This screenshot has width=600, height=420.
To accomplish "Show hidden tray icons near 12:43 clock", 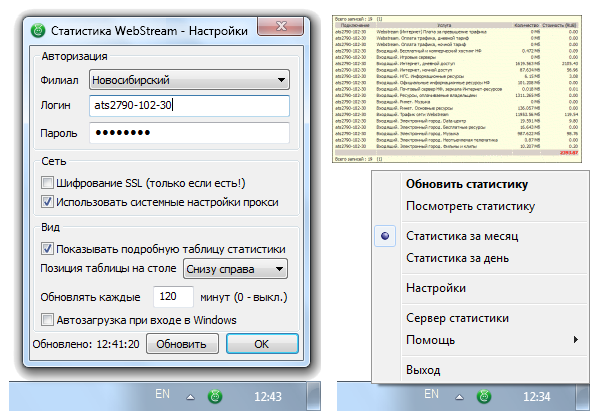I will pos(190,397).
